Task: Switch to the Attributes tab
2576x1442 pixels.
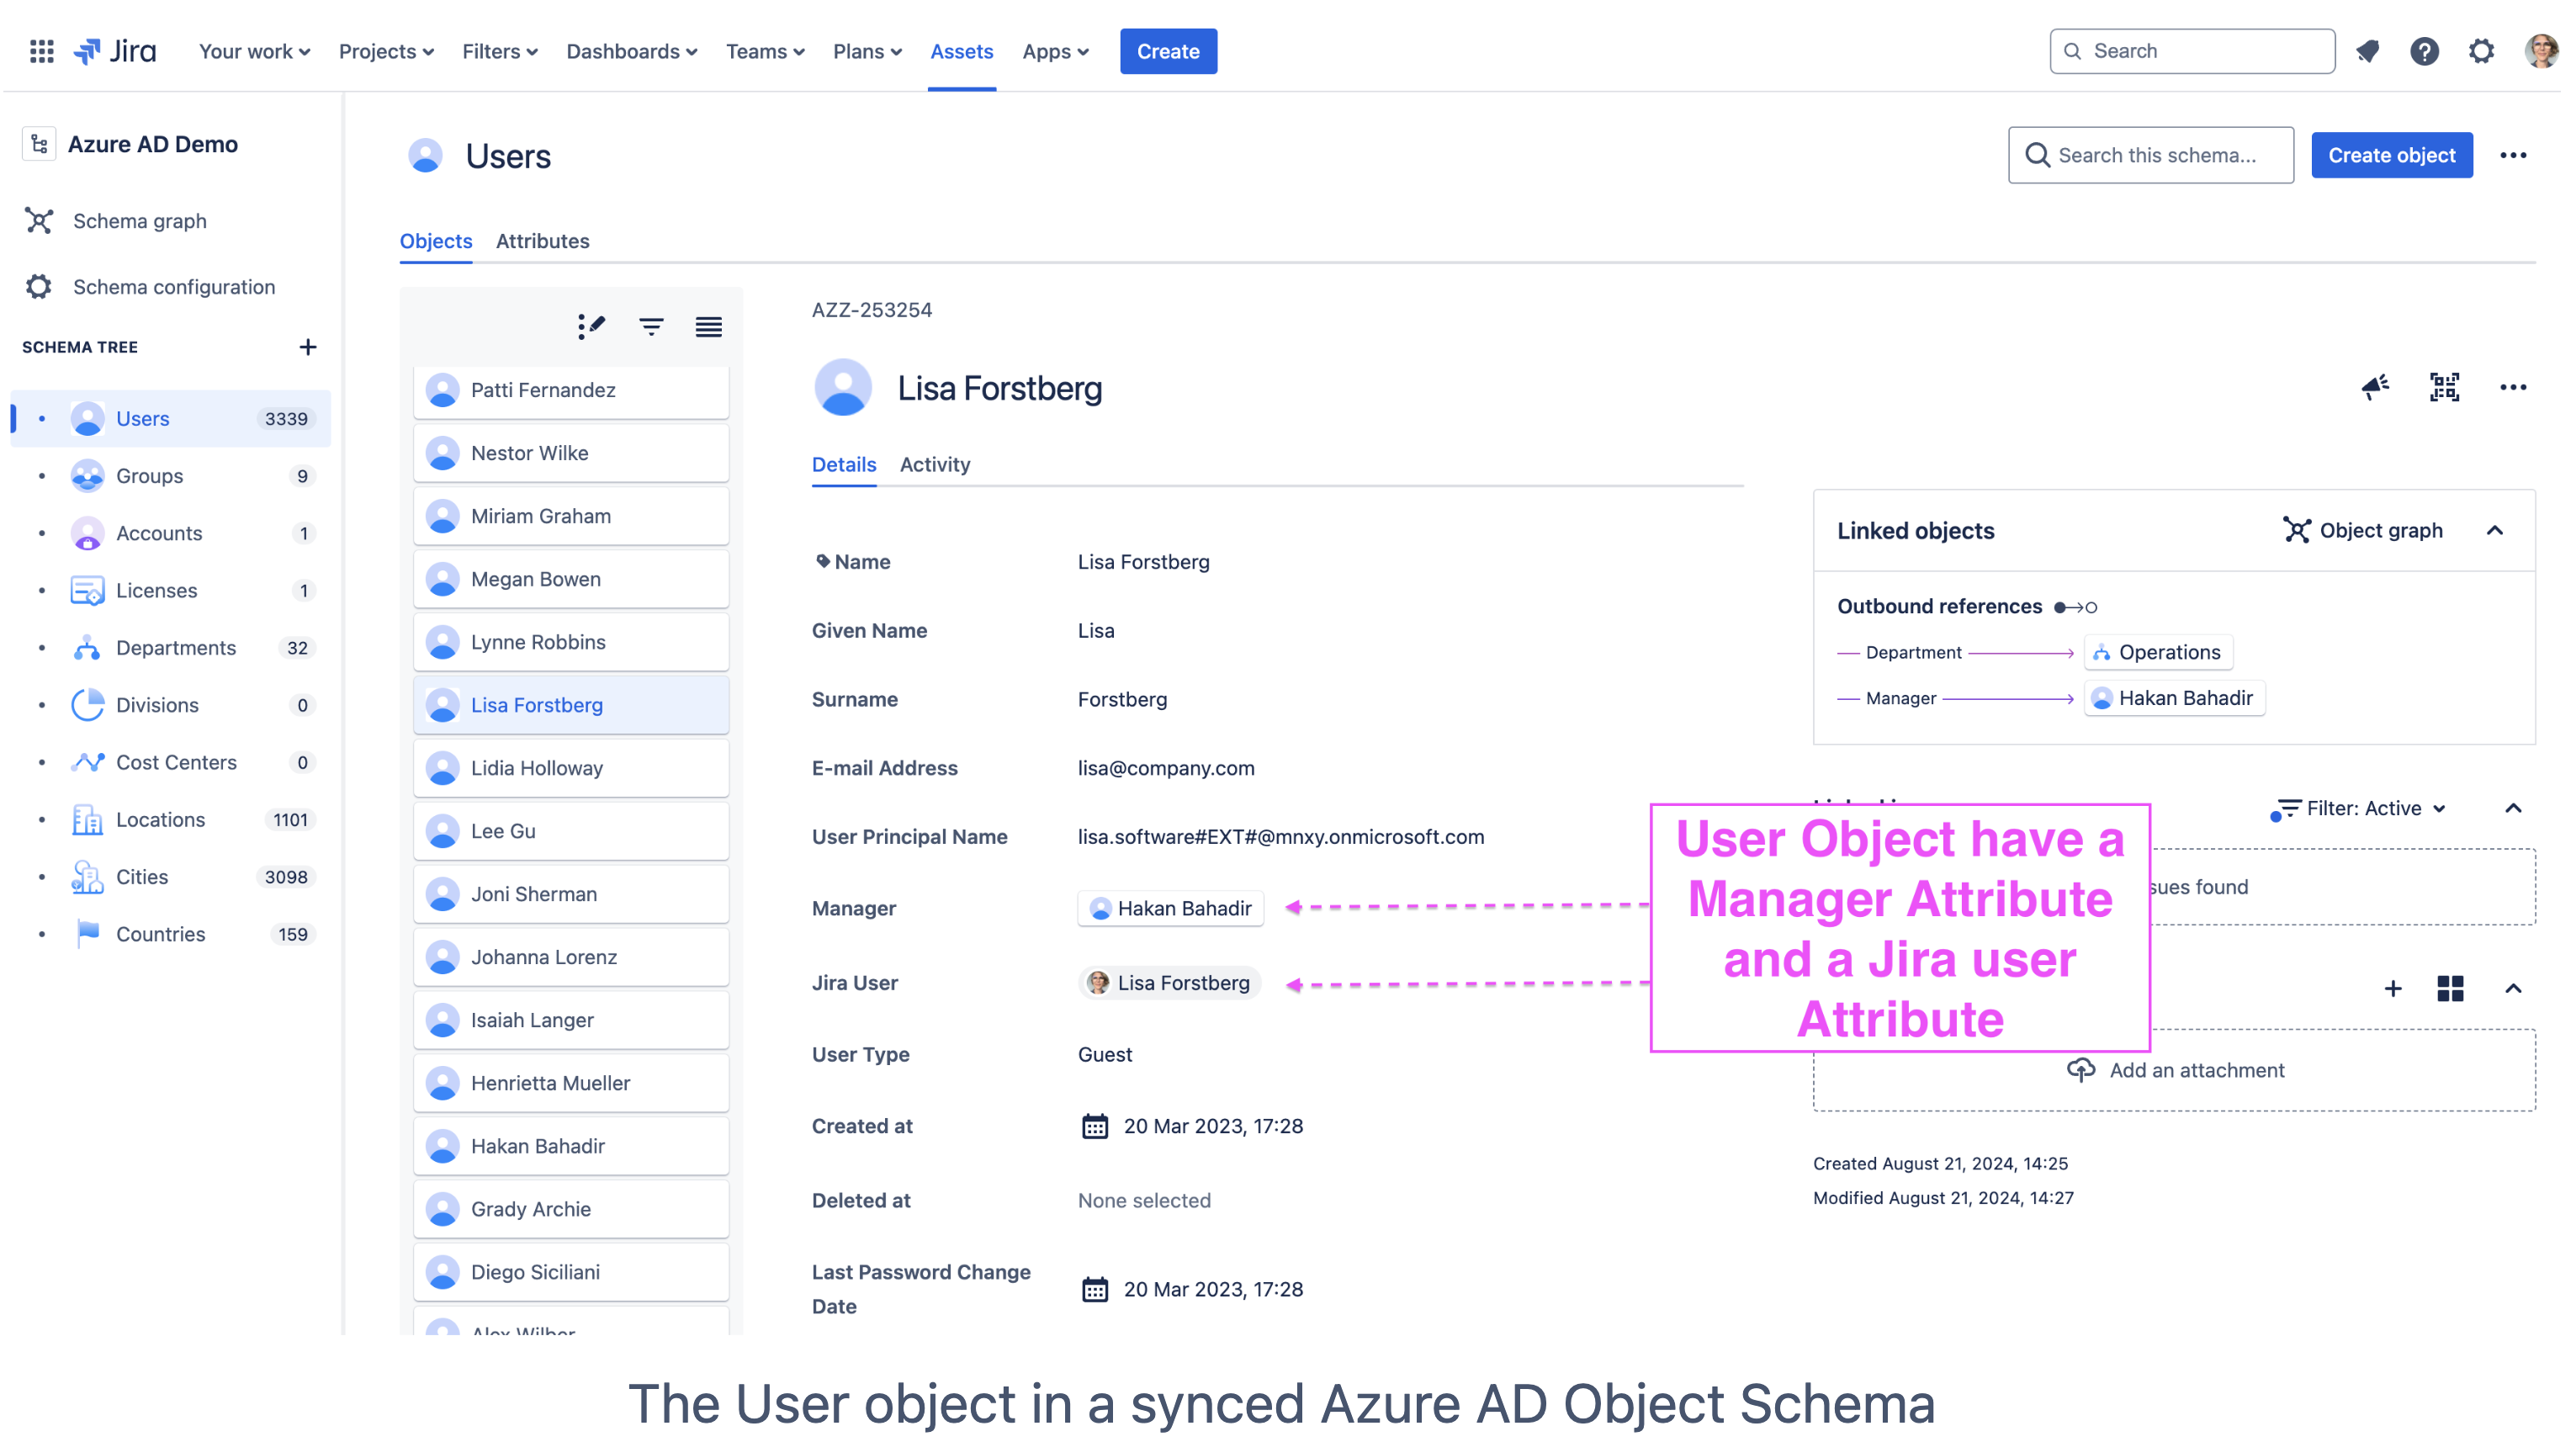Action: (x=543, y=241)
